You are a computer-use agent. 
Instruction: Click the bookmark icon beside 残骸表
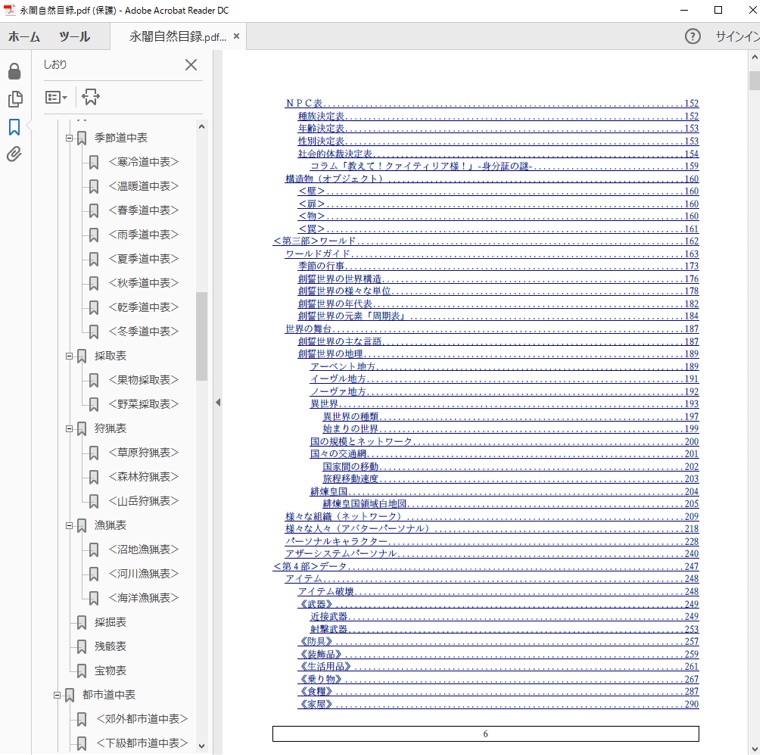81,647
